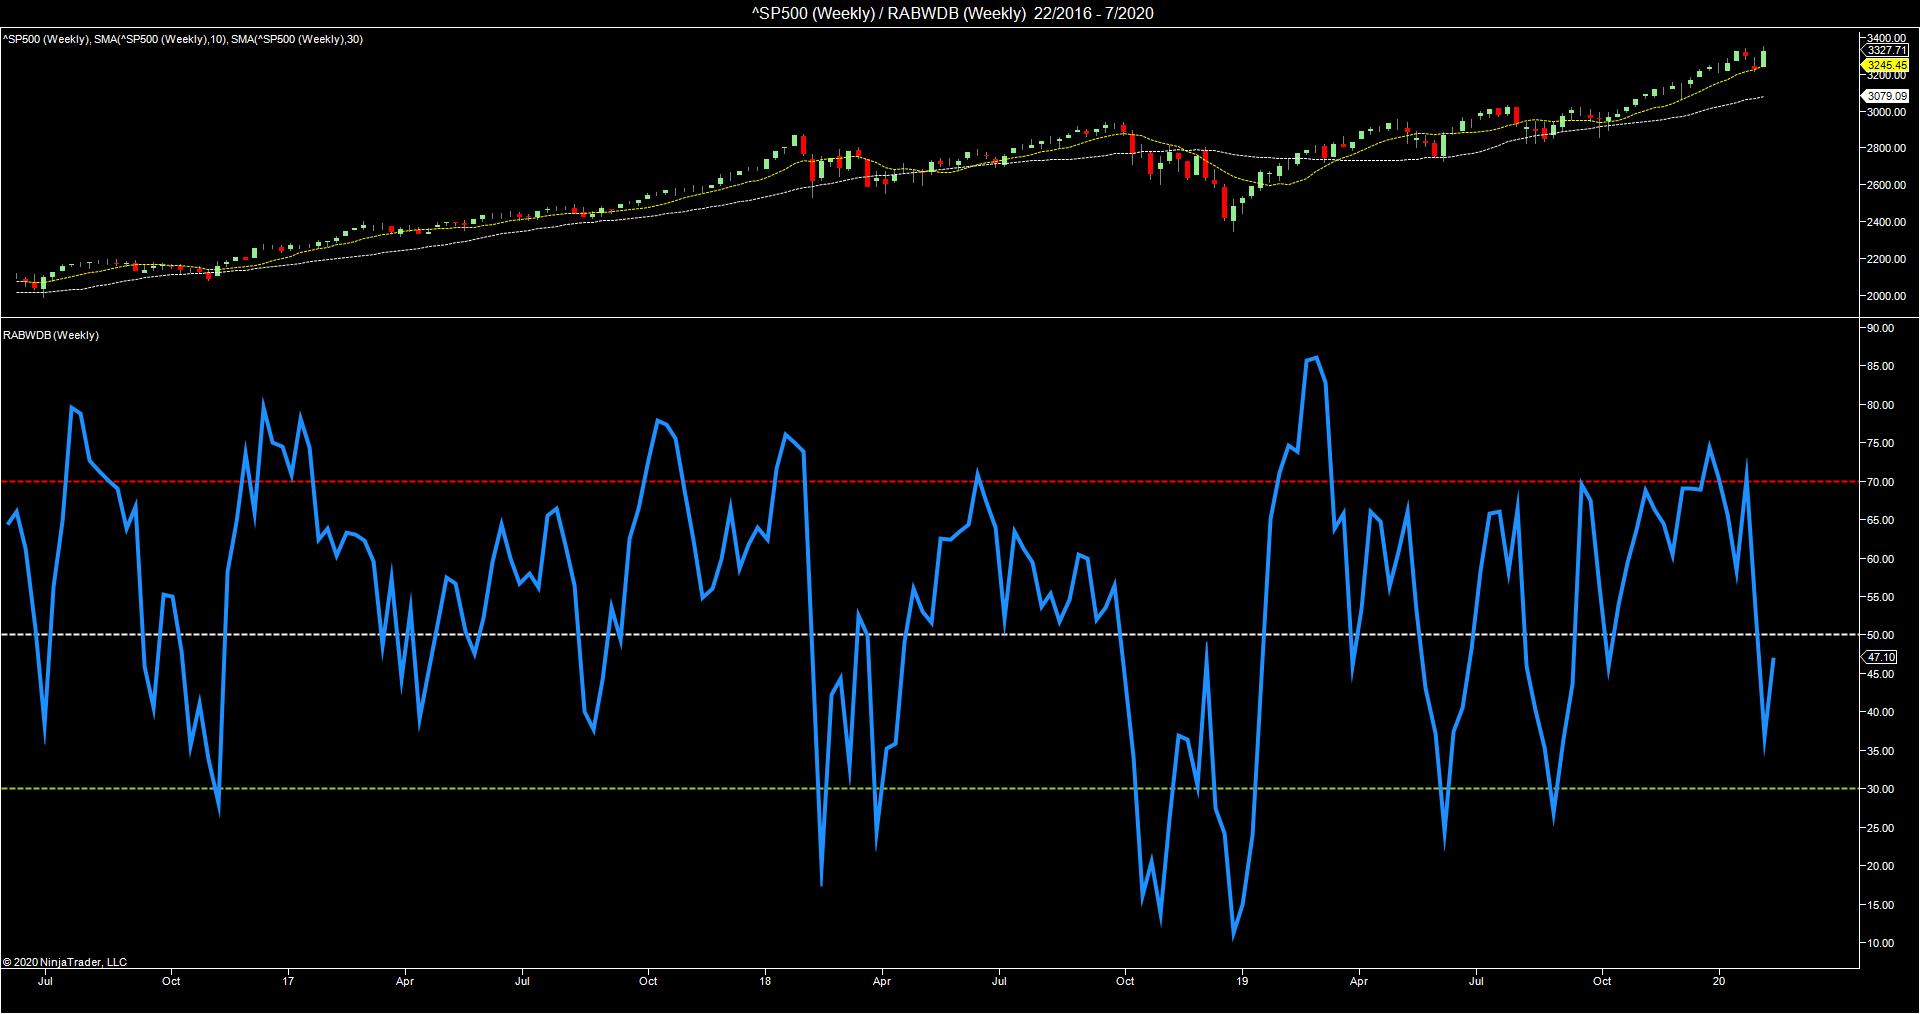Click the 90.00 label on RABWDB axis
The image size is (1920, 1014).
[1880, 328]
